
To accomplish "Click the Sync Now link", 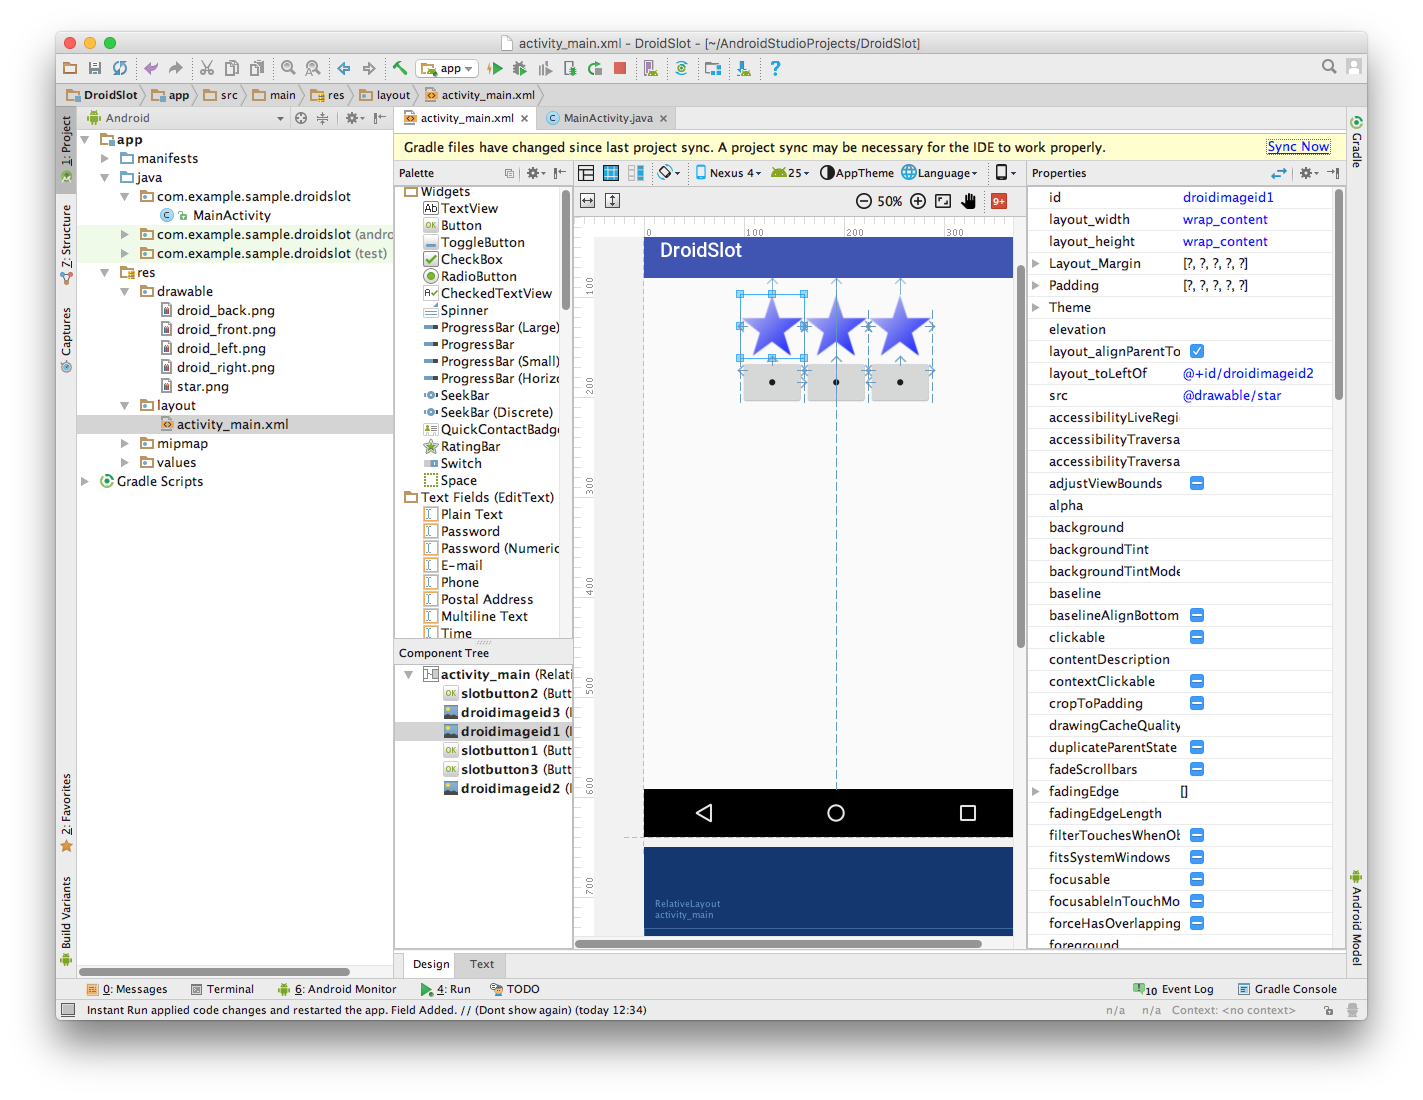I will (x=1298, y=146).
